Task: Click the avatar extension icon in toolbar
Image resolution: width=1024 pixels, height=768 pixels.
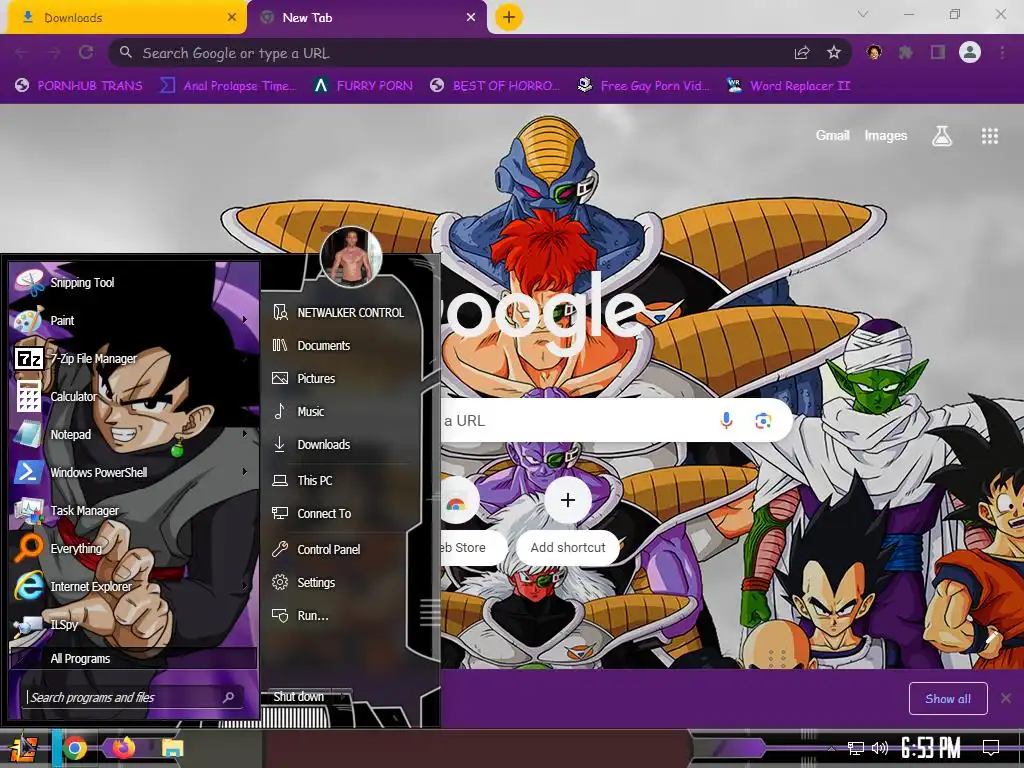Action: 874,52
